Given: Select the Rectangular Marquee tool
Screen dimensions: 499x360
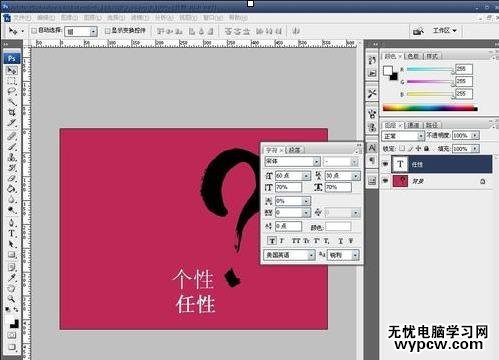Looking at the screenshot, I should tap(12, 81).
